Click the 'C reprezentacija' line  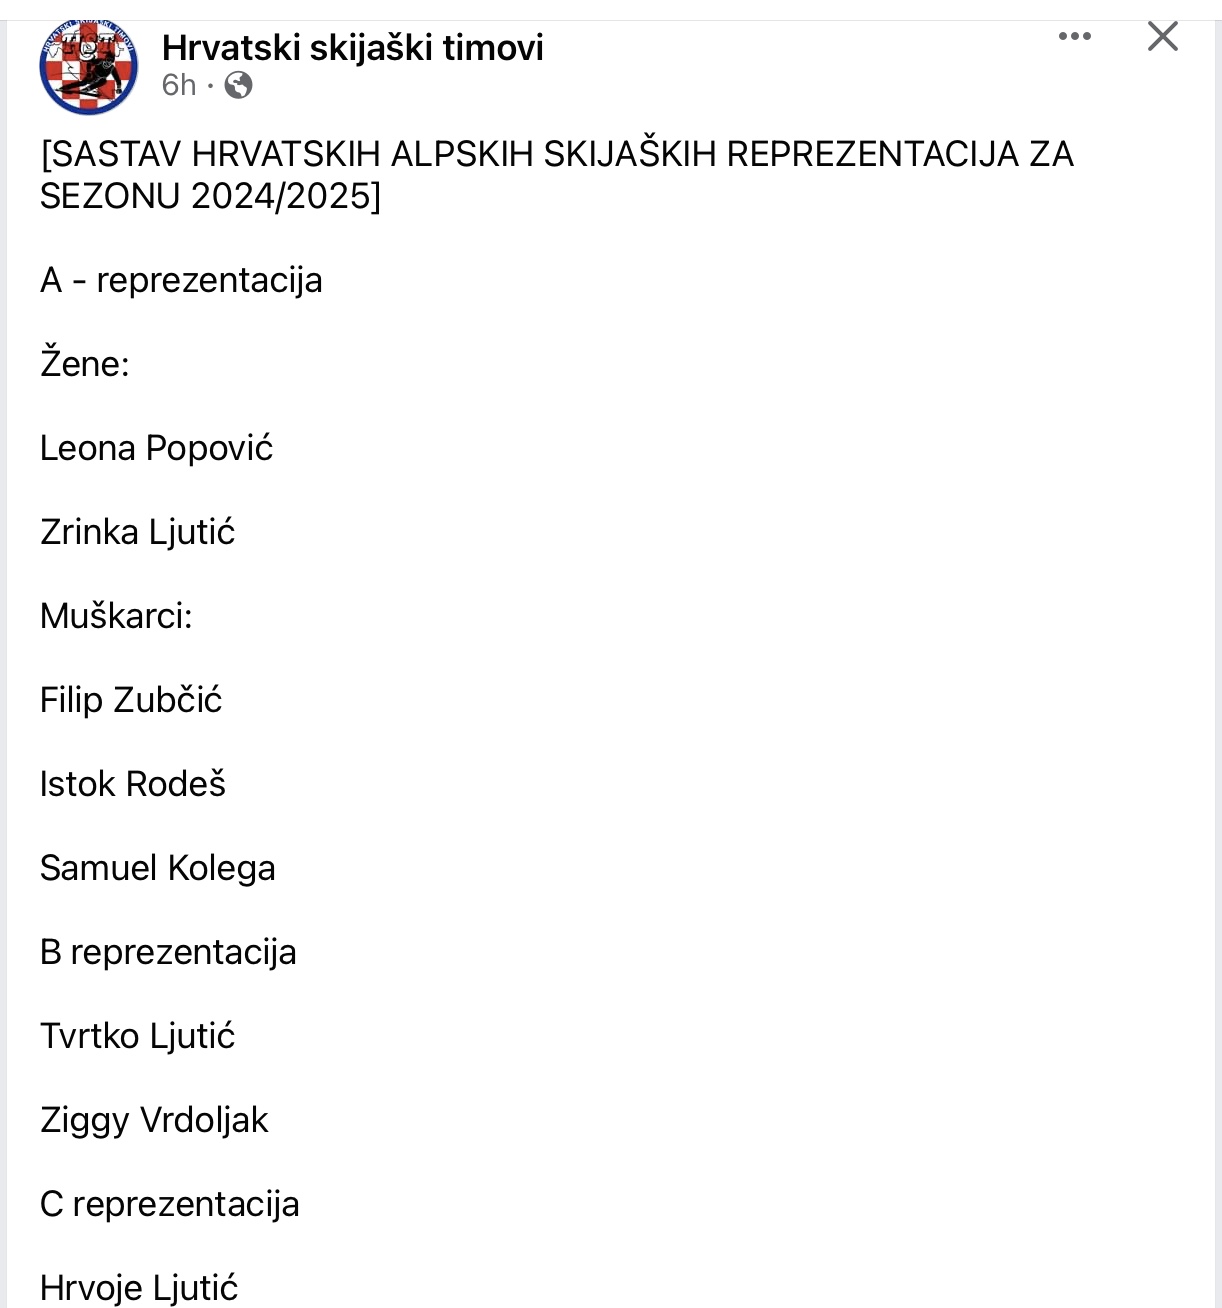click(169, 1204)
